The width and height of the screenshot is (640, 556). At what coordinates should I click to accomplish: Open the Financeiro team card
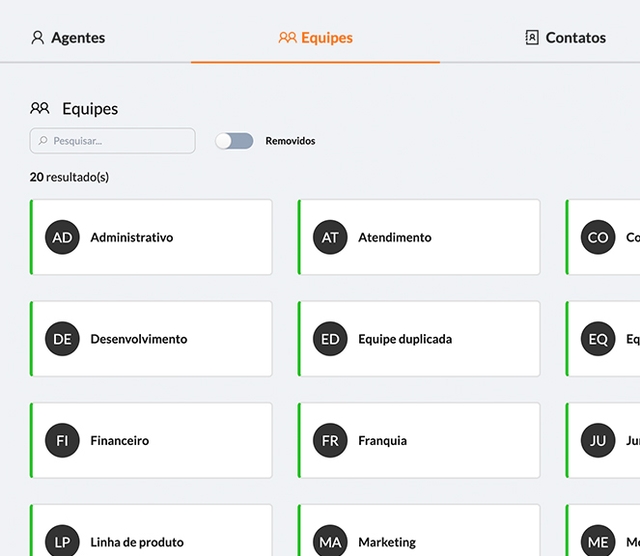pyautogui.click(x=151, y=440)
